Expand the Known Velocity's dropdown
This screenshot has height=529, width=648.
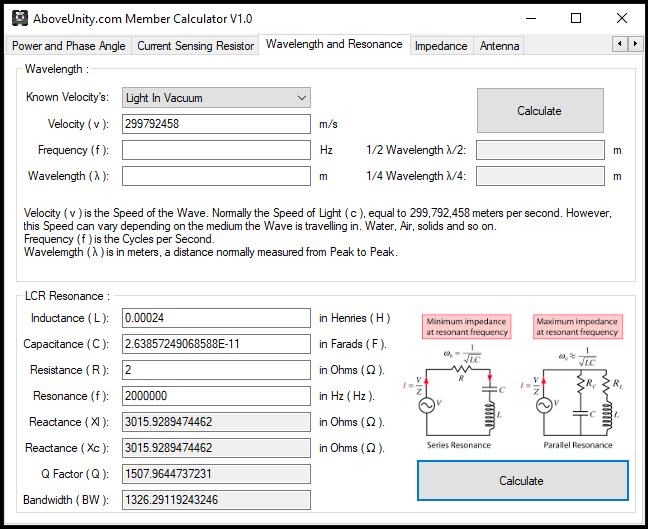point(216,98)
